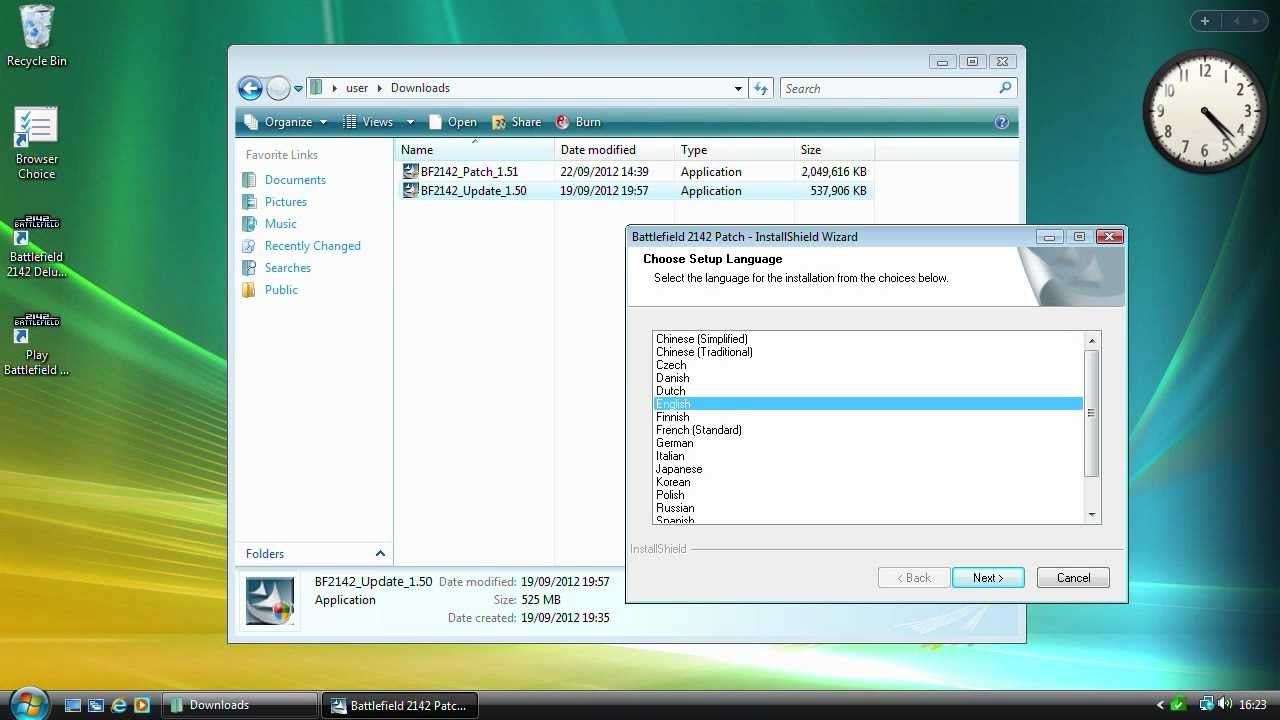Screen dimensions: 1280x720
Task: Click the Next button in the wizard
Action: click(988, 577)
